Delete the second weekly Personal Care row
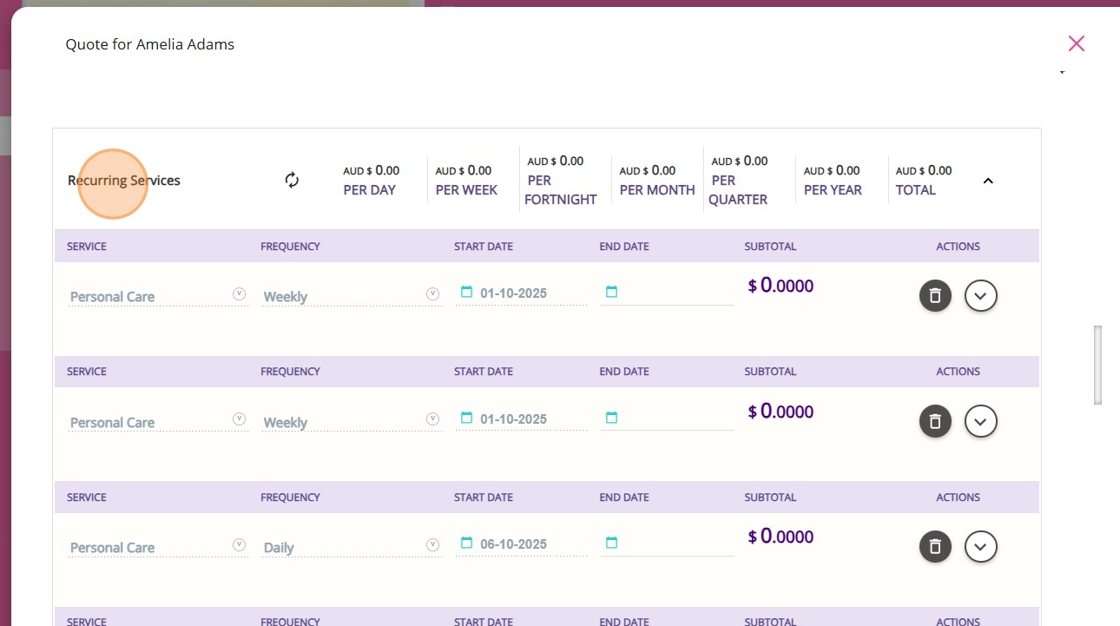Viewport: 1120px width, 626px height. pos(935,422)
